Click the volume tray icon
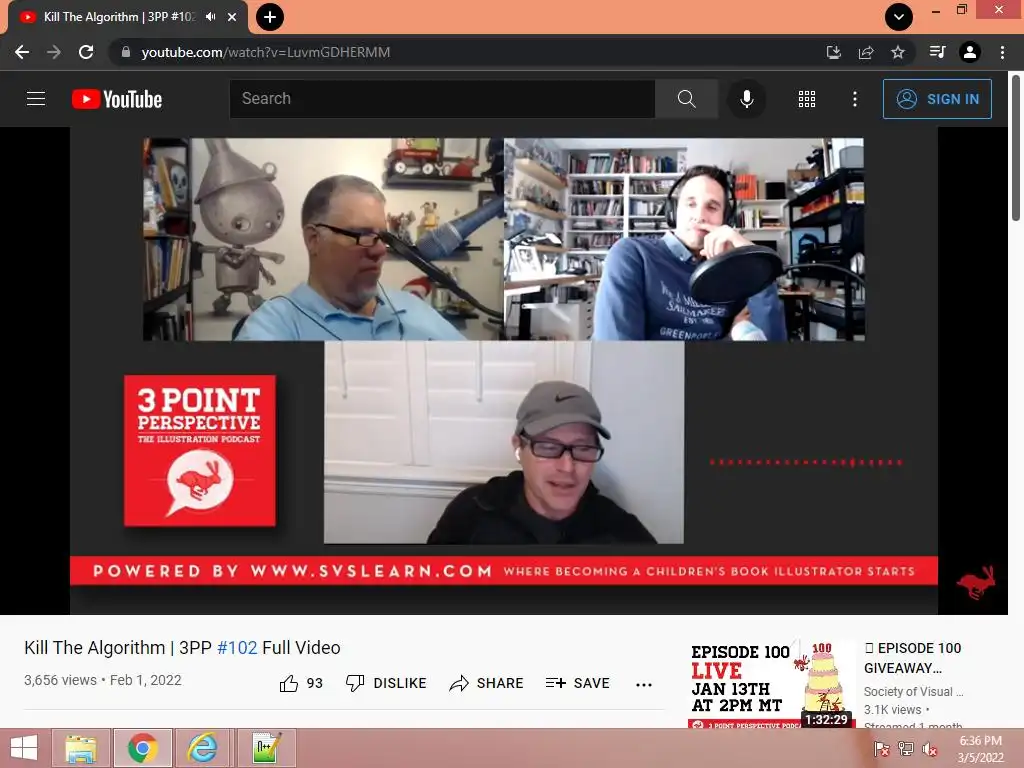Image resolution: width=1024 pixels, height=768 pixels. click(929, 749)
